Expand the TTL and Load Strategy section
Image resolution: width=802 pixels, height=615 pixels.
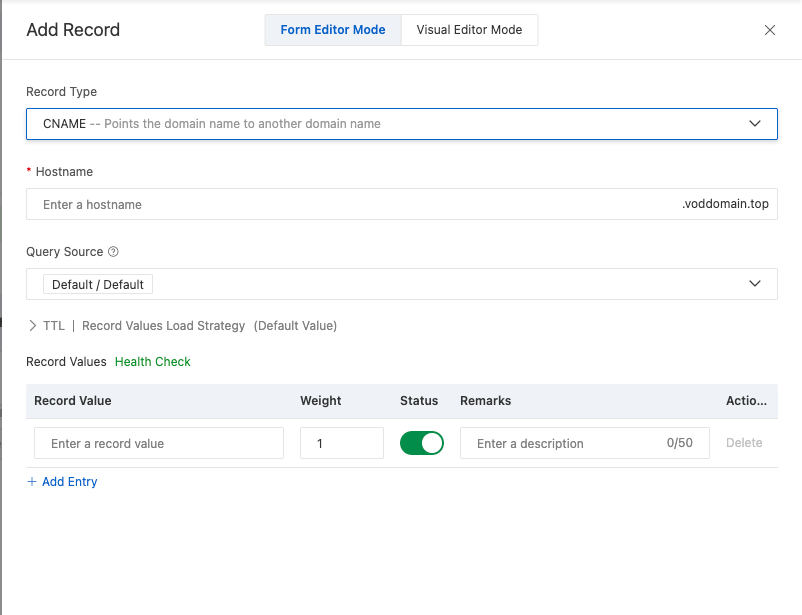[x=33, y=326]
